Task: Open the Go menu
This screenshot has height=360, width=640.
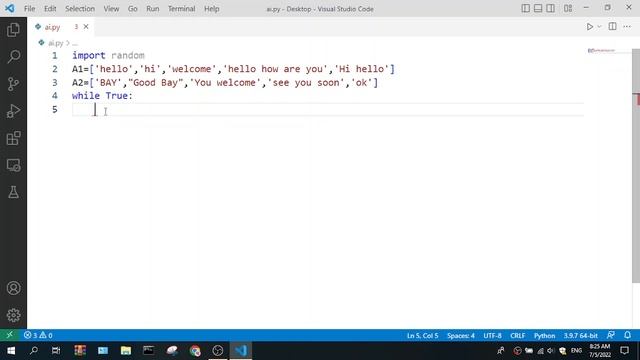Action: 133,9
